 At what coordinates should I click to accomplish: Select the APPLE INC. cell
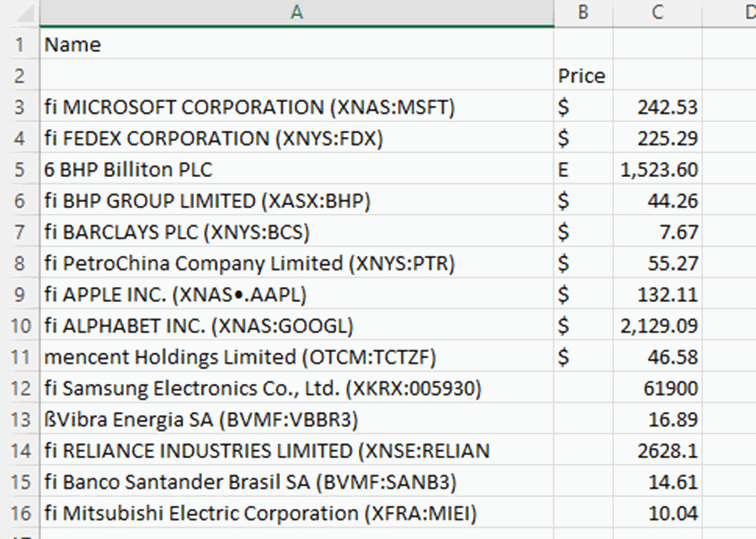click(x=296, y=294)
